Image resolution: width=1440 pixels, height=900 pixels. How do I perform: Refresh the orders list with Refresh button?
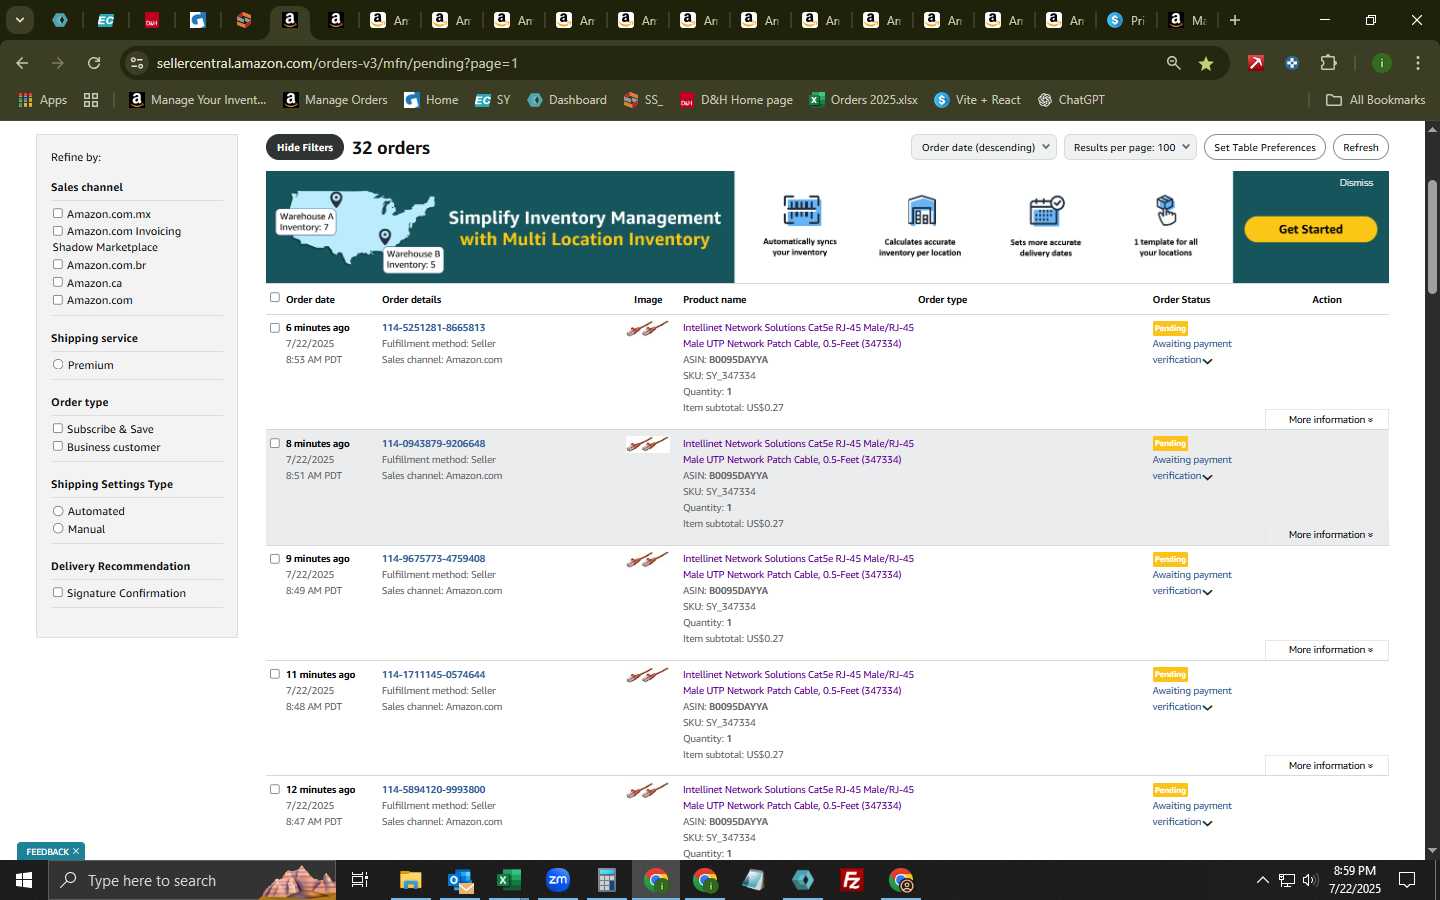click(x=1360, y=147)
